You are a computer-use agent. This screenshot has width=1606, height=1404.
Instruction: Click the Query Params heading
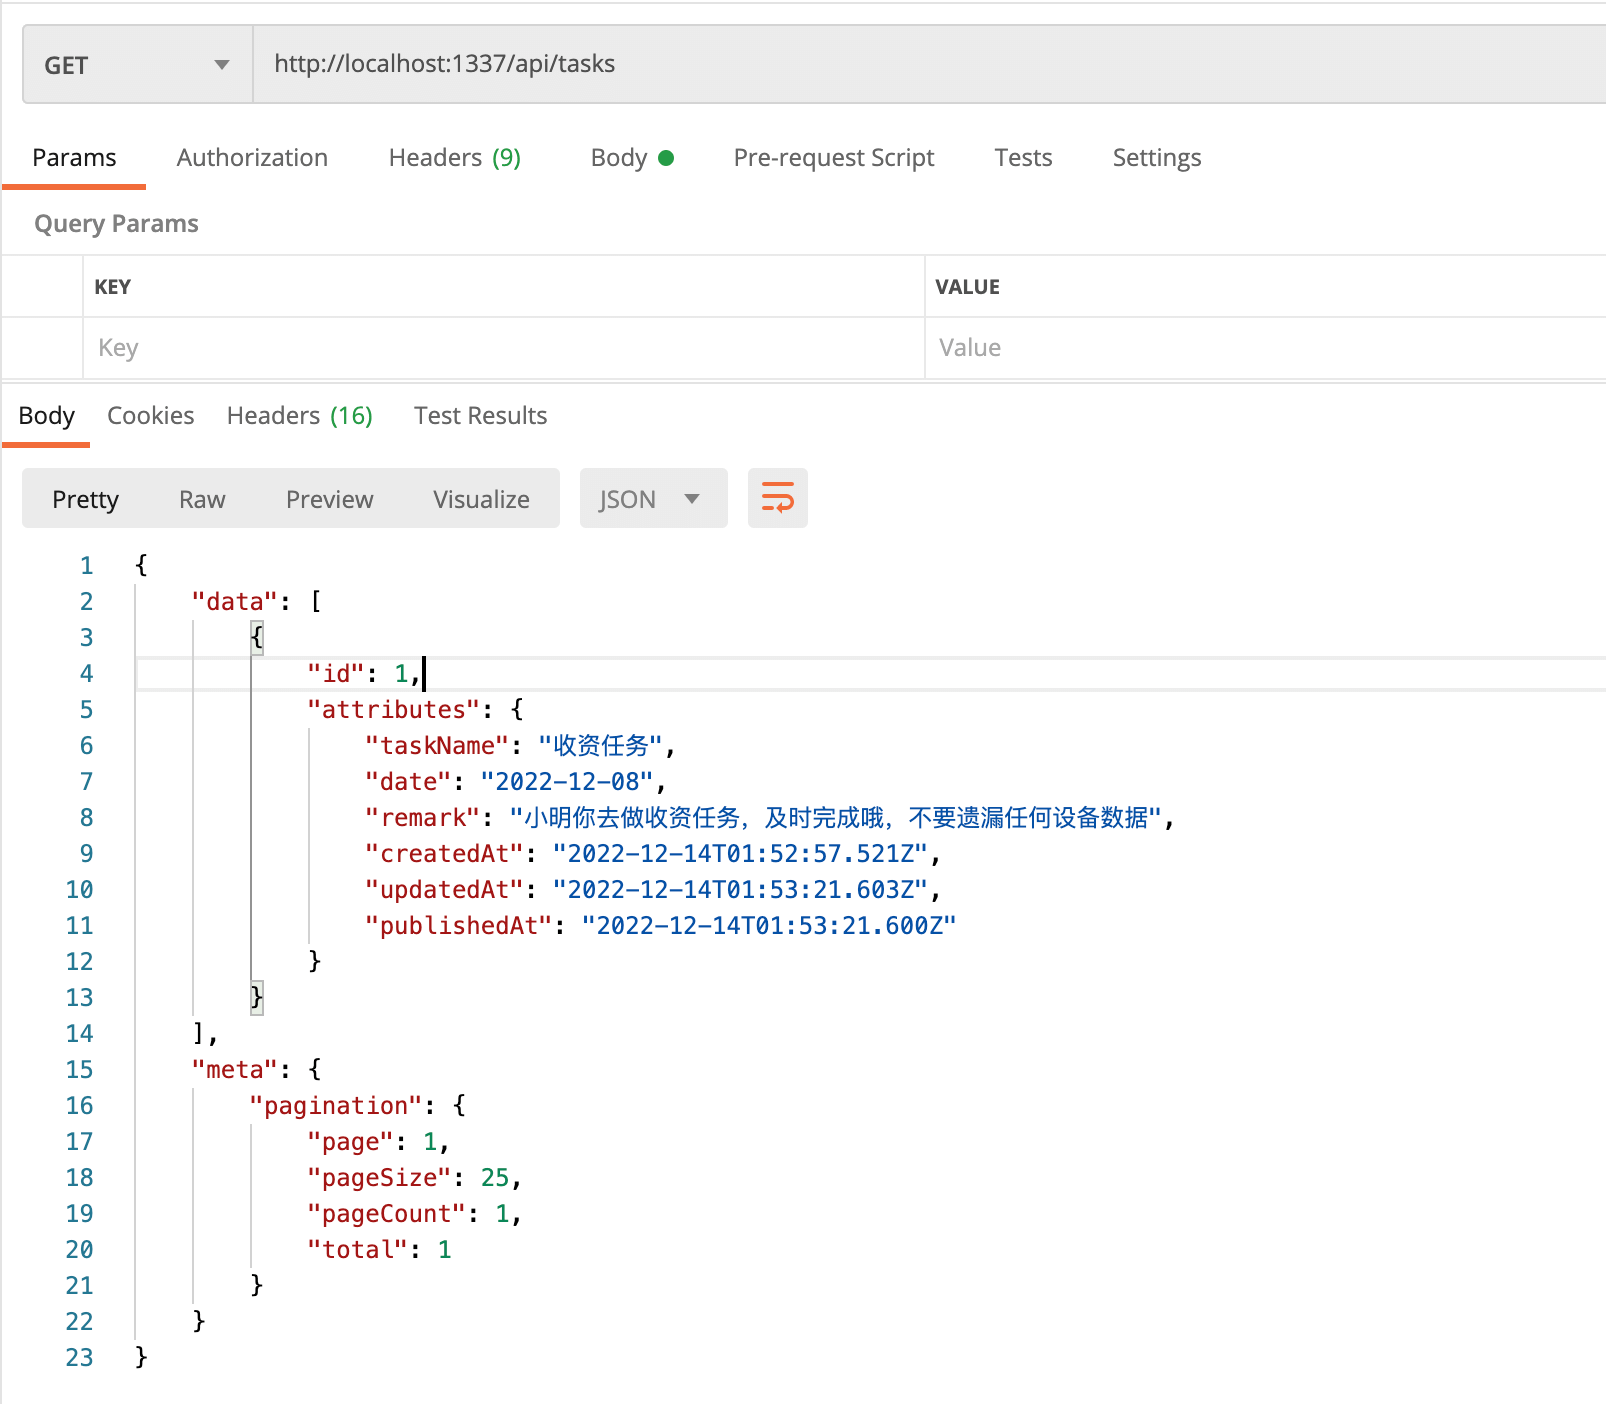[x=116, y=224]
